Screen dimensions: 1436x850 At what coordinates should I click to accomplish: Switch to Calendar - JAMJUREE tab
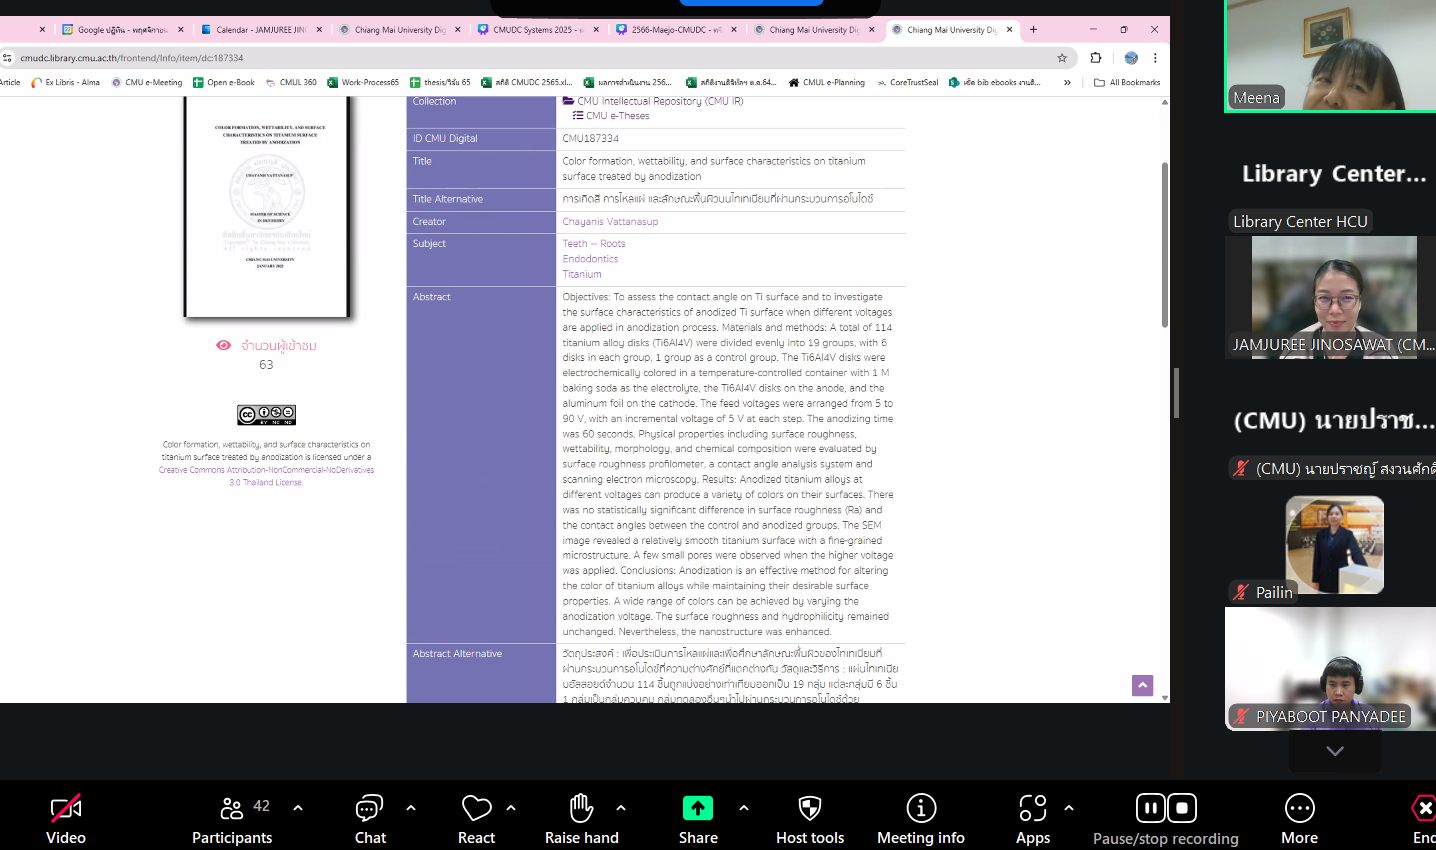click(x=260, y=30)
